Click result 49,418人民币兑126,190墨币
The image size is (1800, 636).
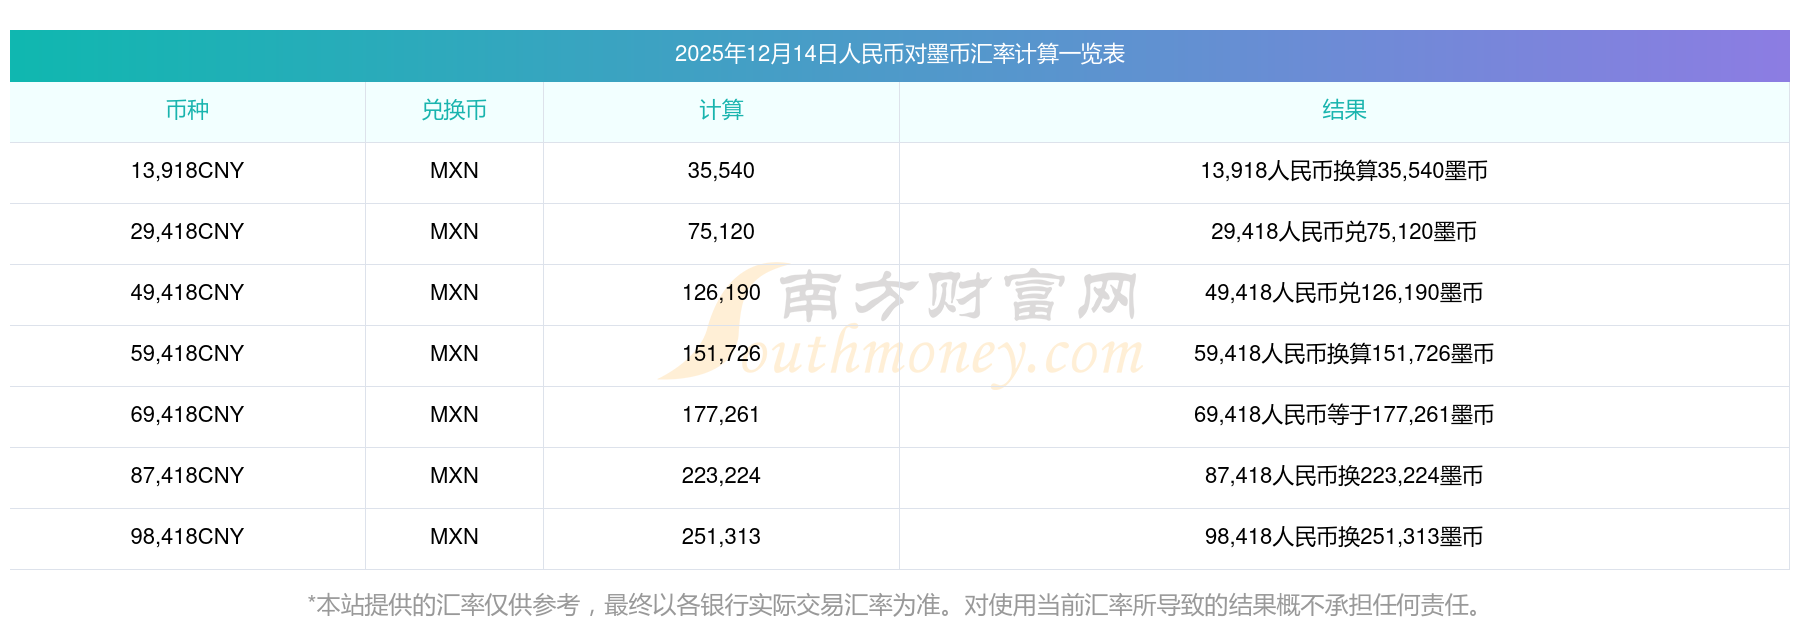click(1344, 293)
